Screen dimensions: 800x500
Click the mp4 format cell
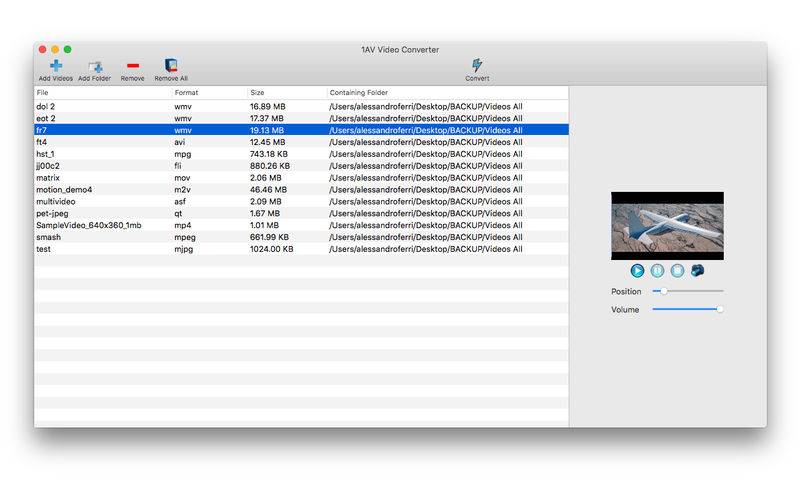[183, 226]
